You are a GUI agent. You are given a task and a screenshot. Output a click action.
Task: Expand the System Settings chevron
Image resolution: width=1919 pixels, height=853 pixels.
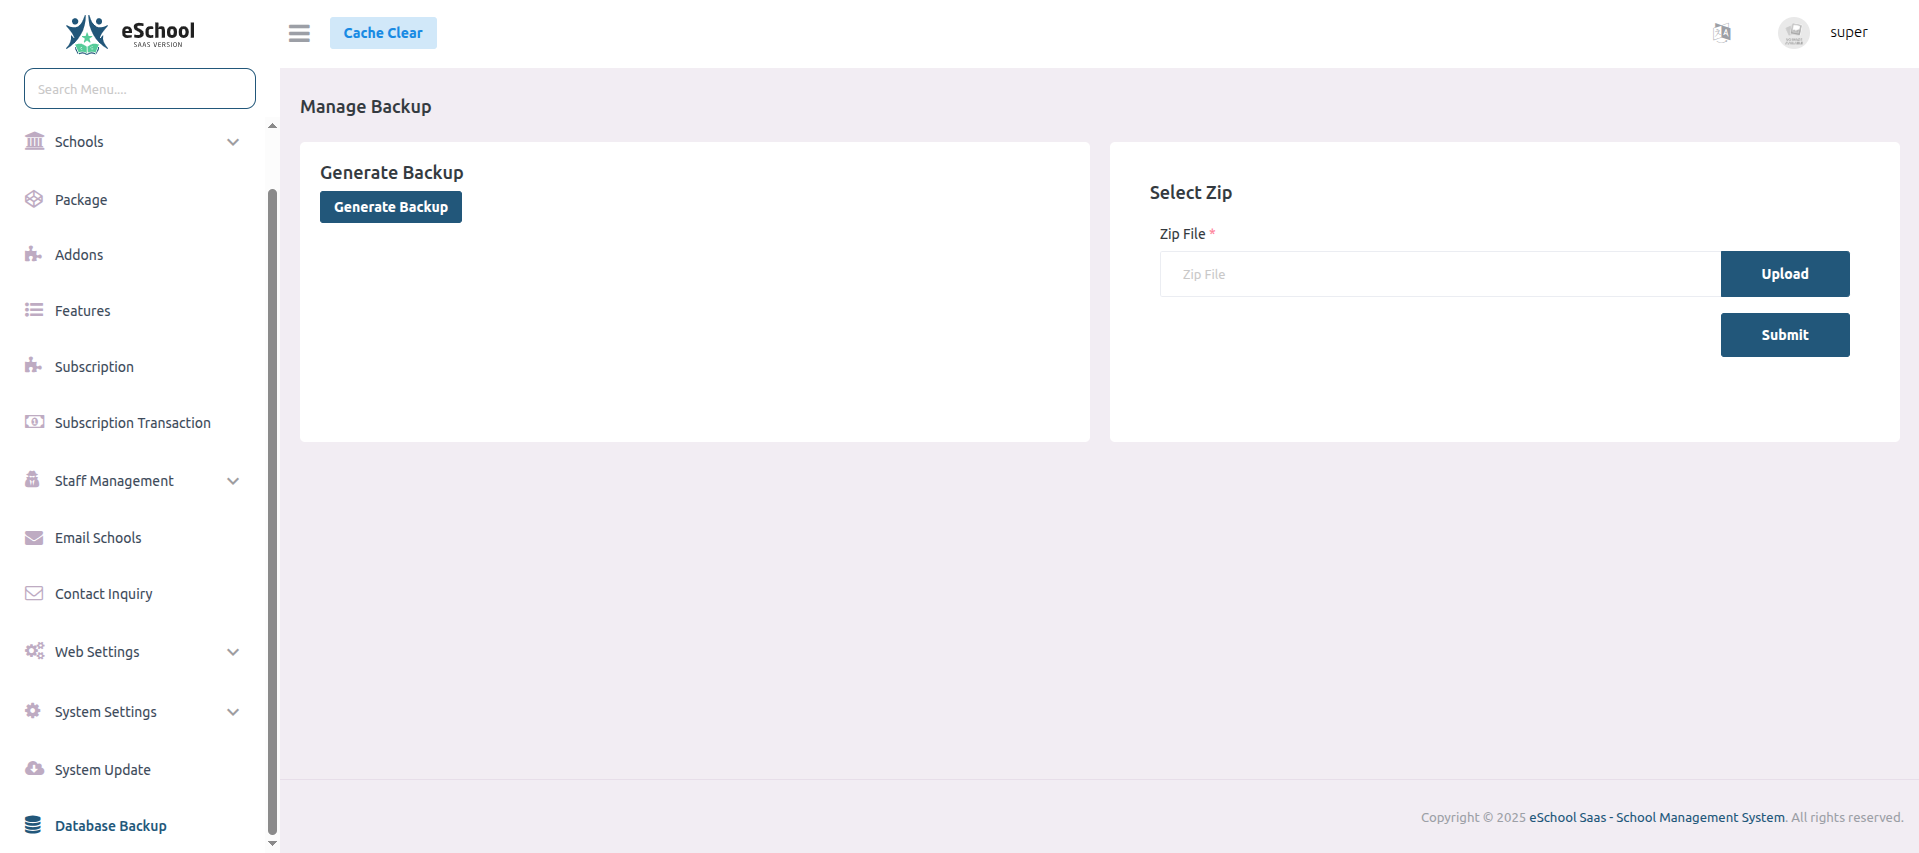point(233,712)
